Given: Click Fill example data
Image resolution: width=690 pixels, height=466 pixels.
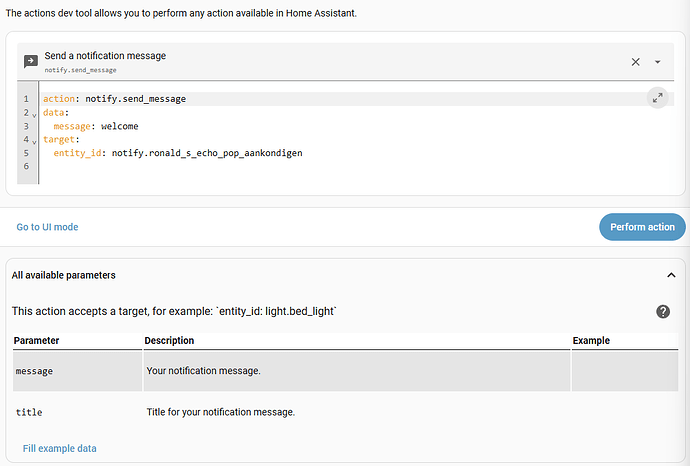Looking at the screenshot, I should coord(60,448).
